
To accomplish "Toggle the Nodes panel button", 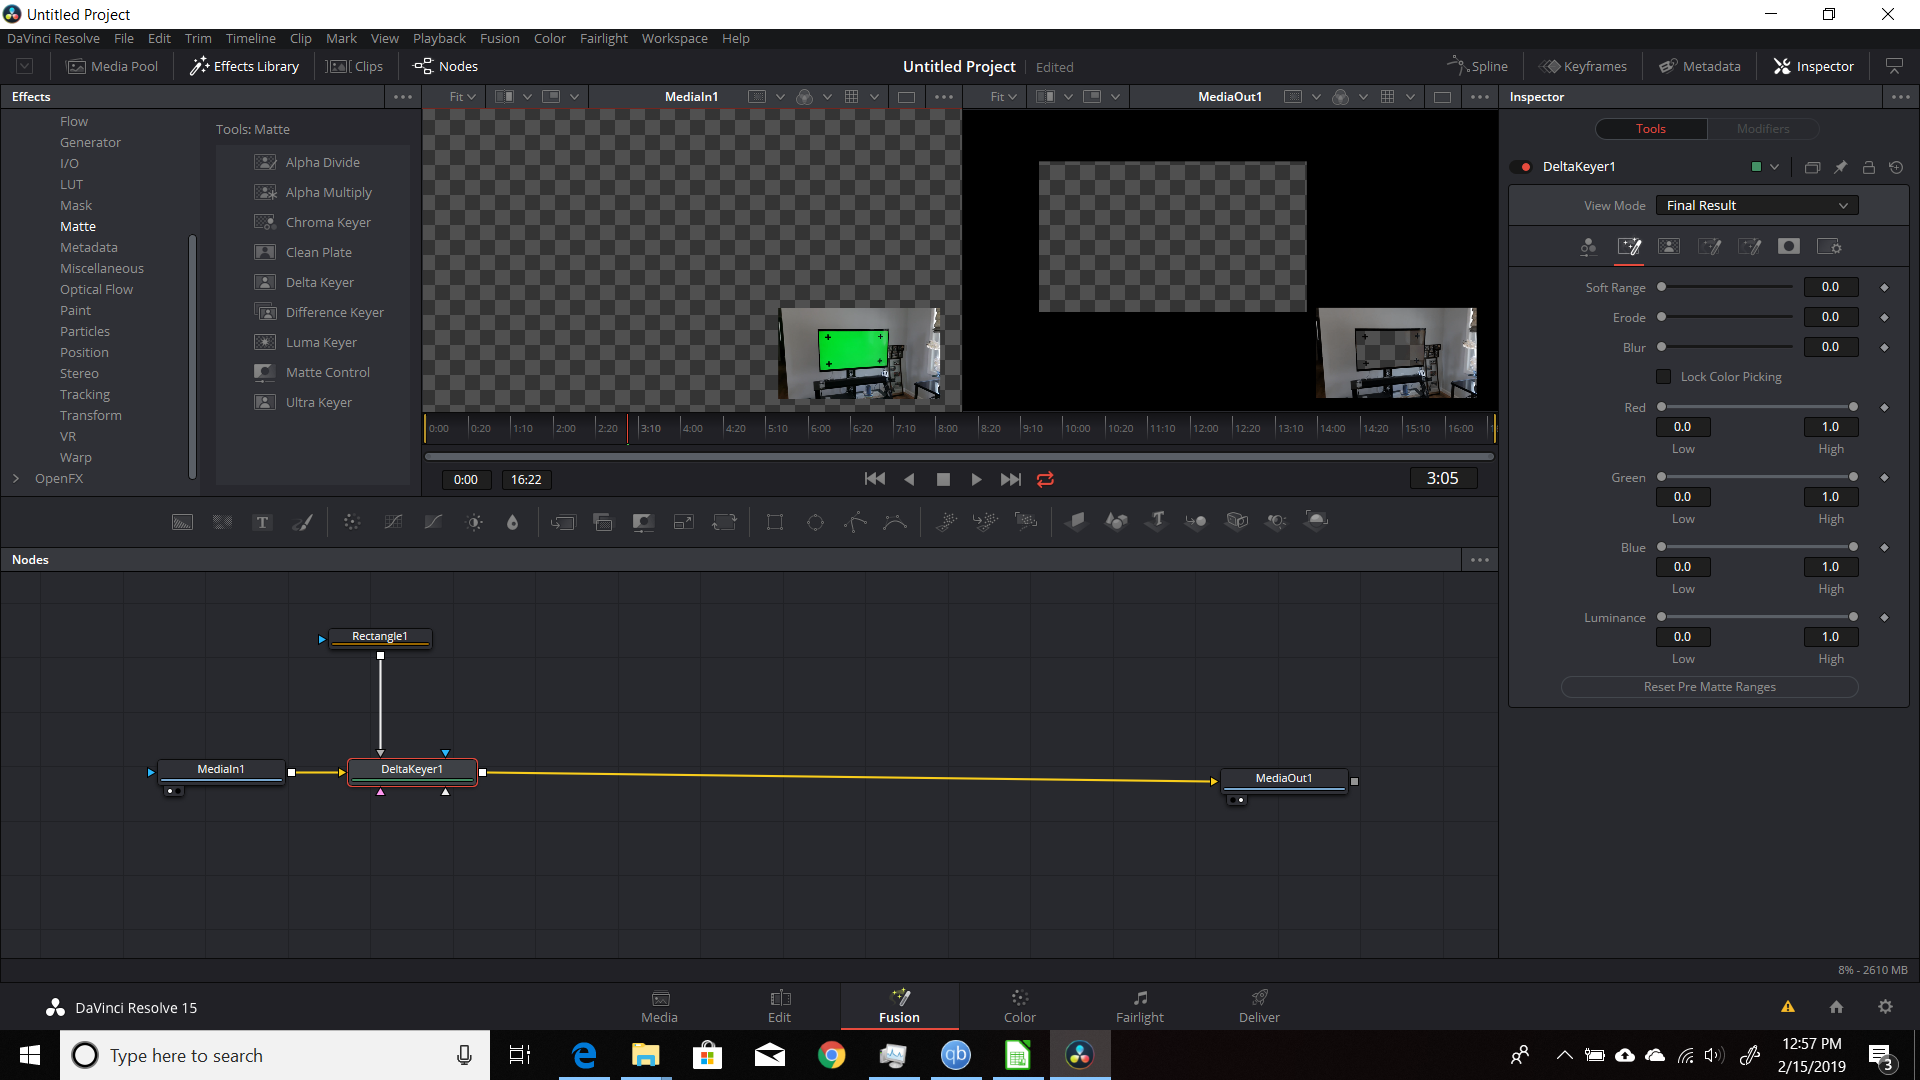I will pyautogui.click(x=446, y=66).
